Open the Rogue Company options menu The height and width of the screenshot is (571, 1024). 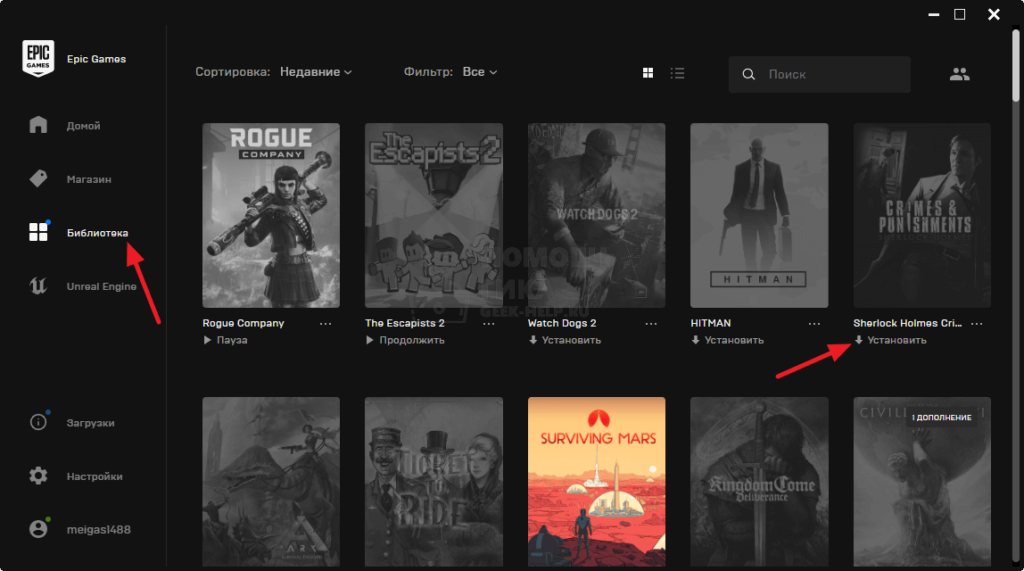click(x=326, y=324)
